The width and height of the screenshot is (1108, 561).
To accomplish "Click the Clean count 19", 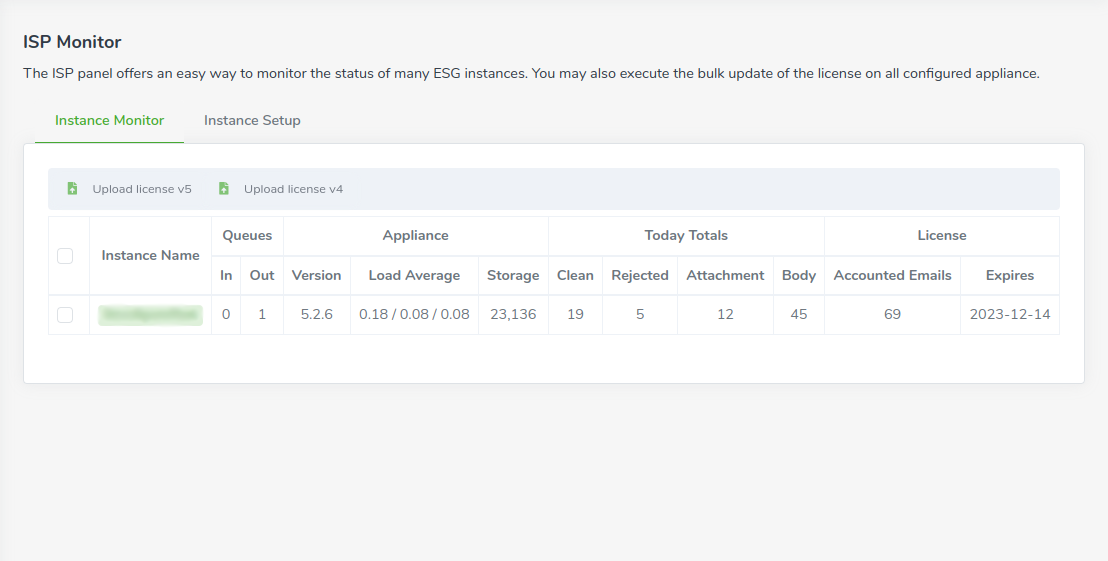I will [575, 314].
